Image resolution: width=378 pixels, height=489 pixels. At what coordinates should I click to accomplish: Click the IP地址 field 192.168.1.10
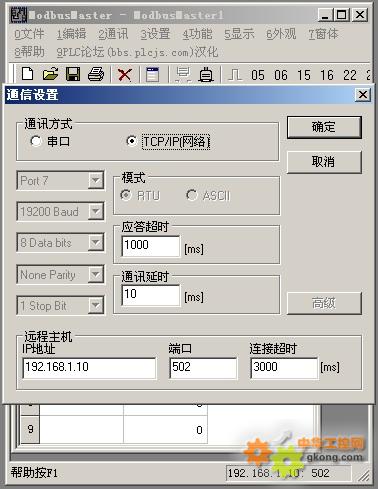click(x=89, y=368)
